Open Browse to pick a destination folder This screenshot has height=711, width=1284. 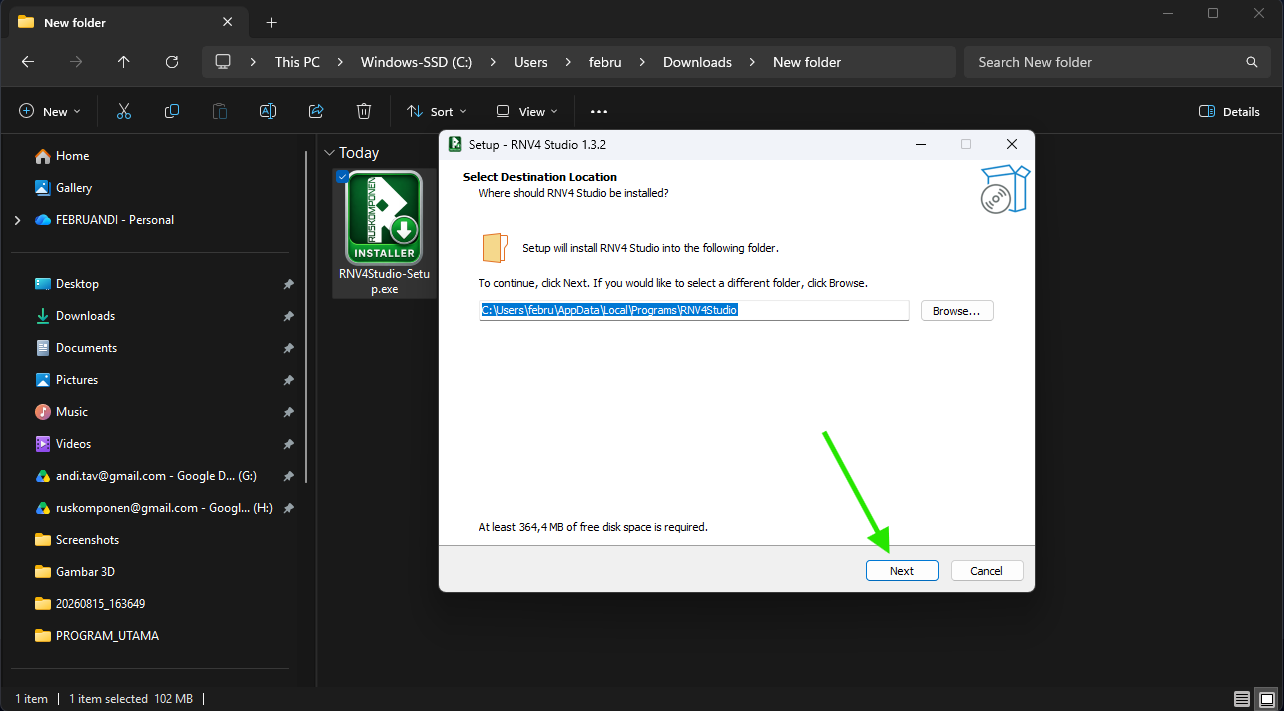coord(957,311)
